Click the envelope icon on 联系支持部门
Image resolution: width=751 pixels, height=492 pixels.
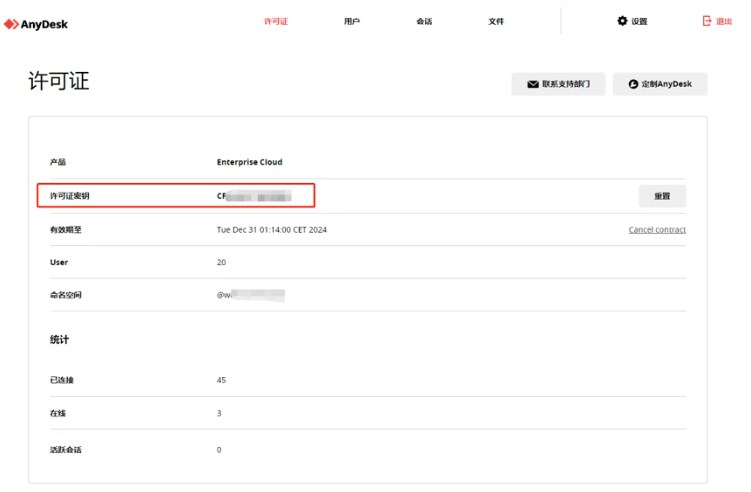(x=531, y=85)
